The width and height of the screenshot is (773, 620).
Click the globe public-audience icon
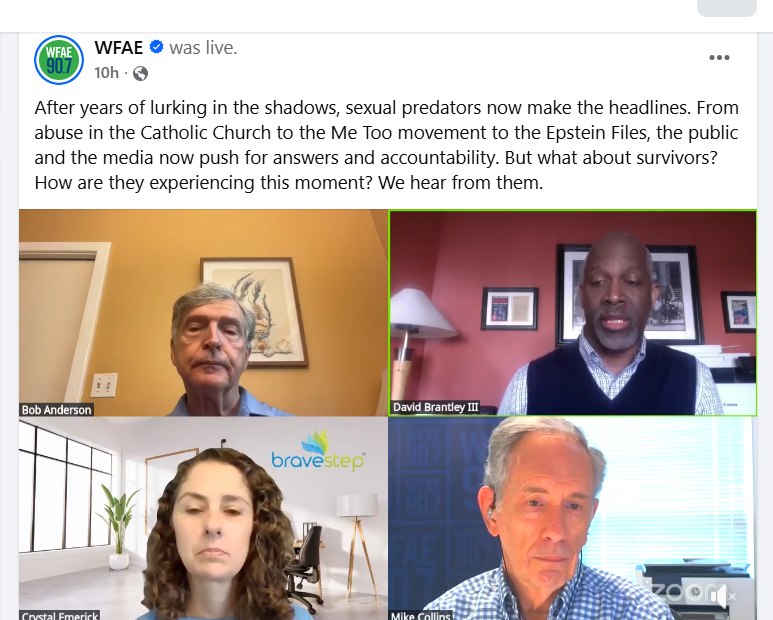click(141, 73)
